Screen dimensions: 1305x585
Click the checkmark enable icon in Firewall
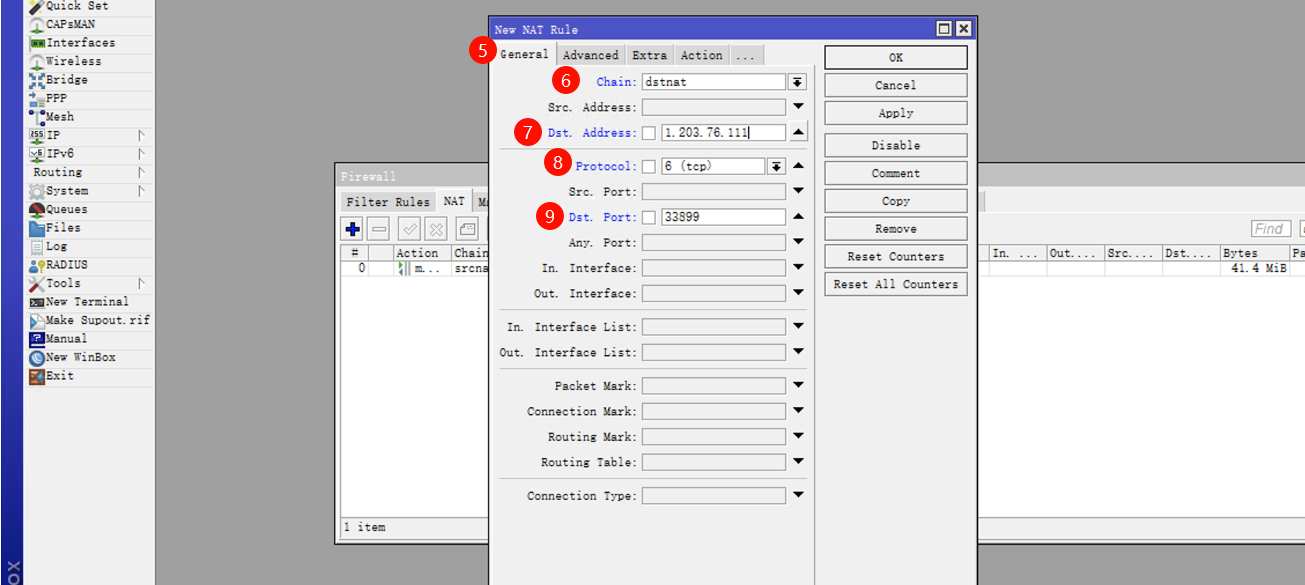(x=410, y=229)
